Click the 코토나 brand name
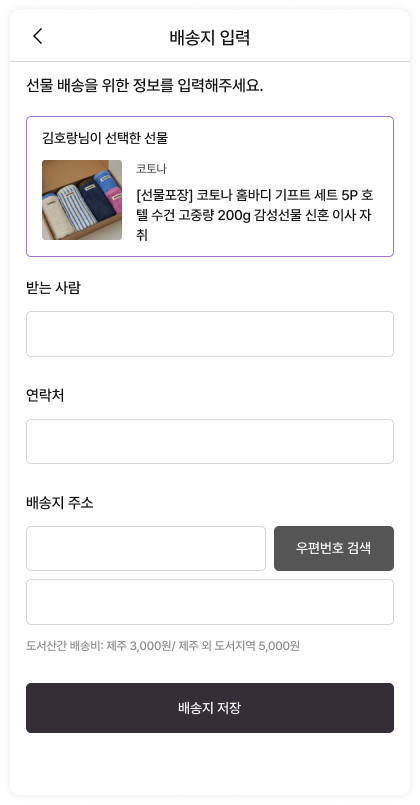Viewport: 420px width, 805px height. (151, 168)
